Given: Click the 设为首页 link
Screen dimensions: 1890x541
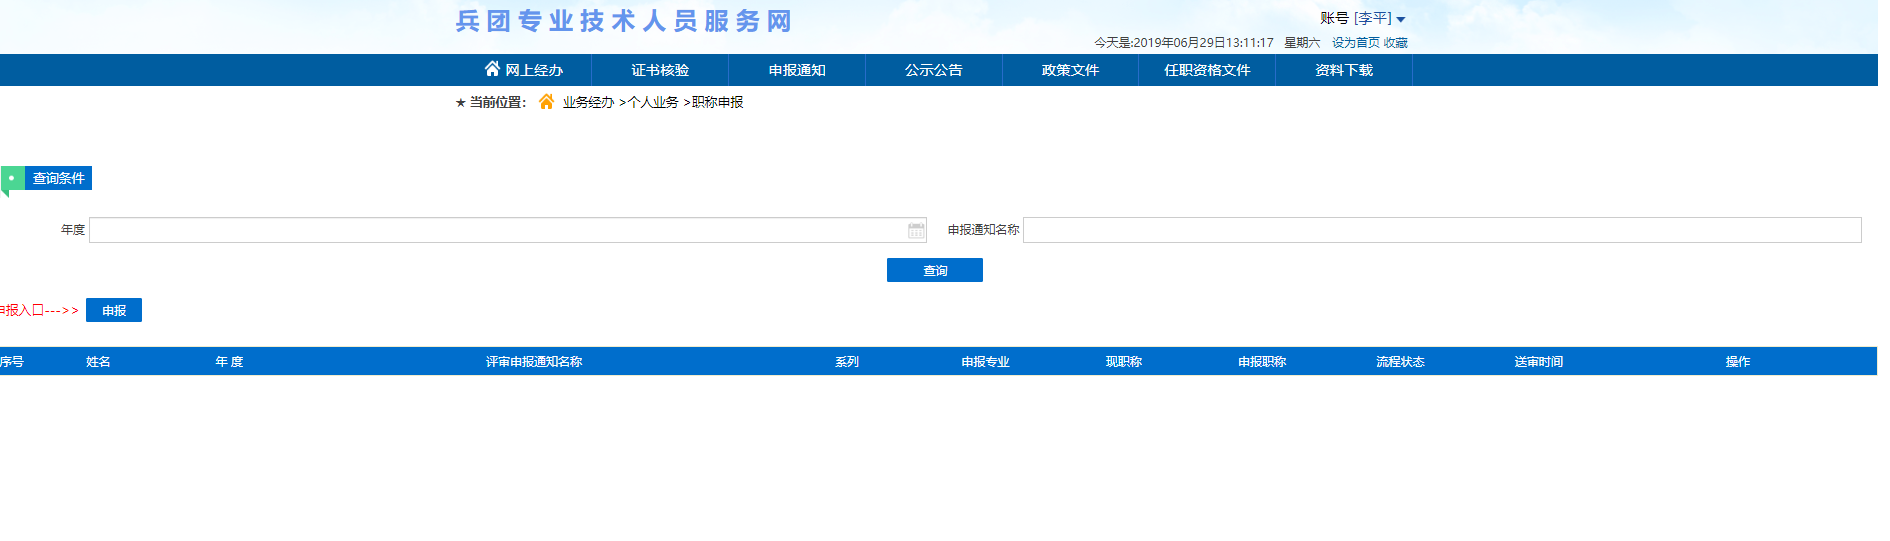Looking at the screenshot, I should point(1355,43).
